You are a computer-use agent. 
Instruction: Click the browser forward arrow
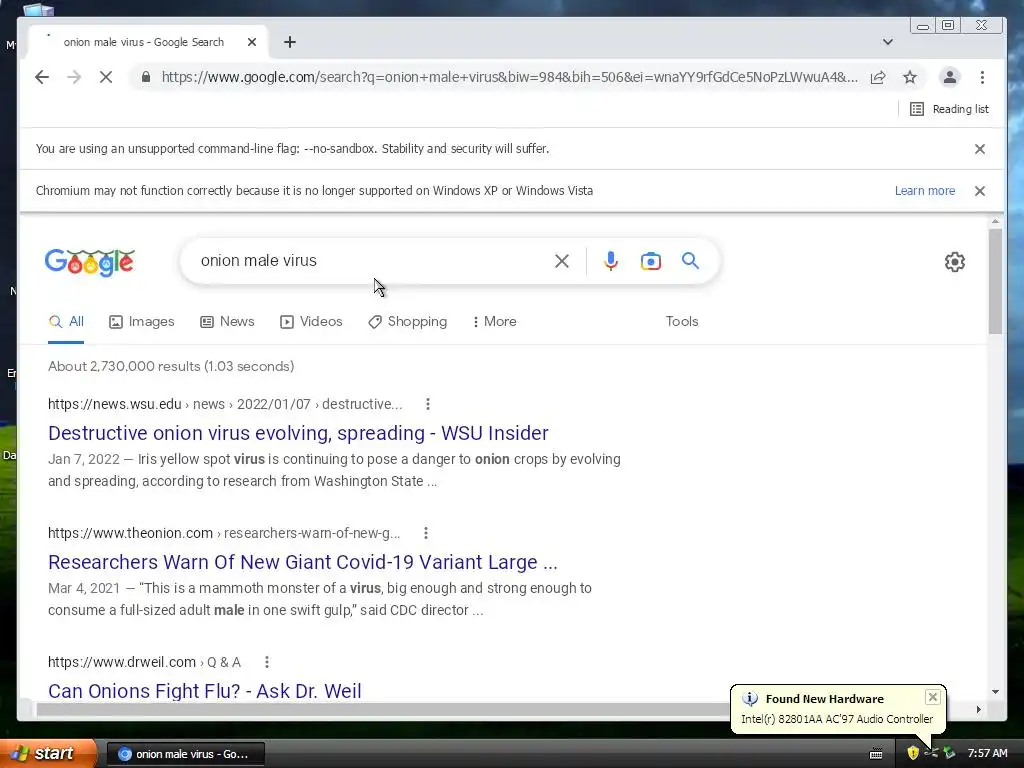tap(74, 77)
